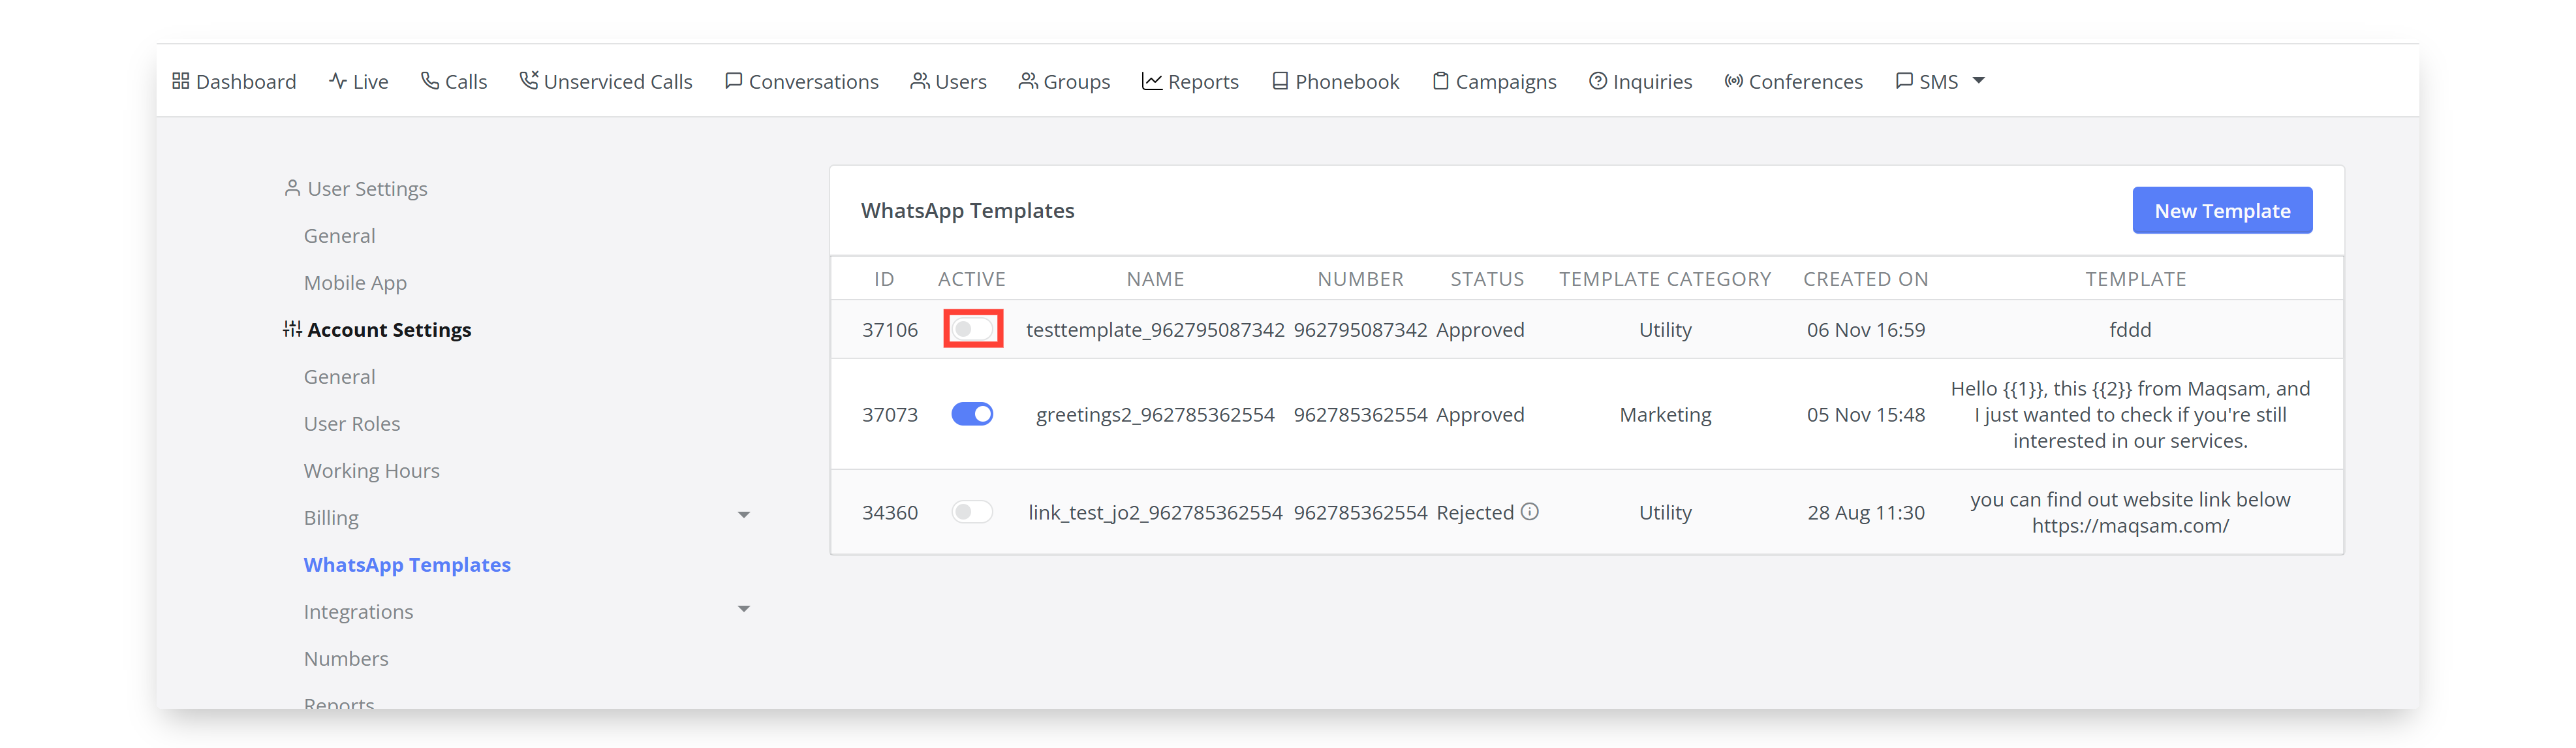Open the Dashboard menu item
The height and width of the screenshot is (748, 2576).
235,81
